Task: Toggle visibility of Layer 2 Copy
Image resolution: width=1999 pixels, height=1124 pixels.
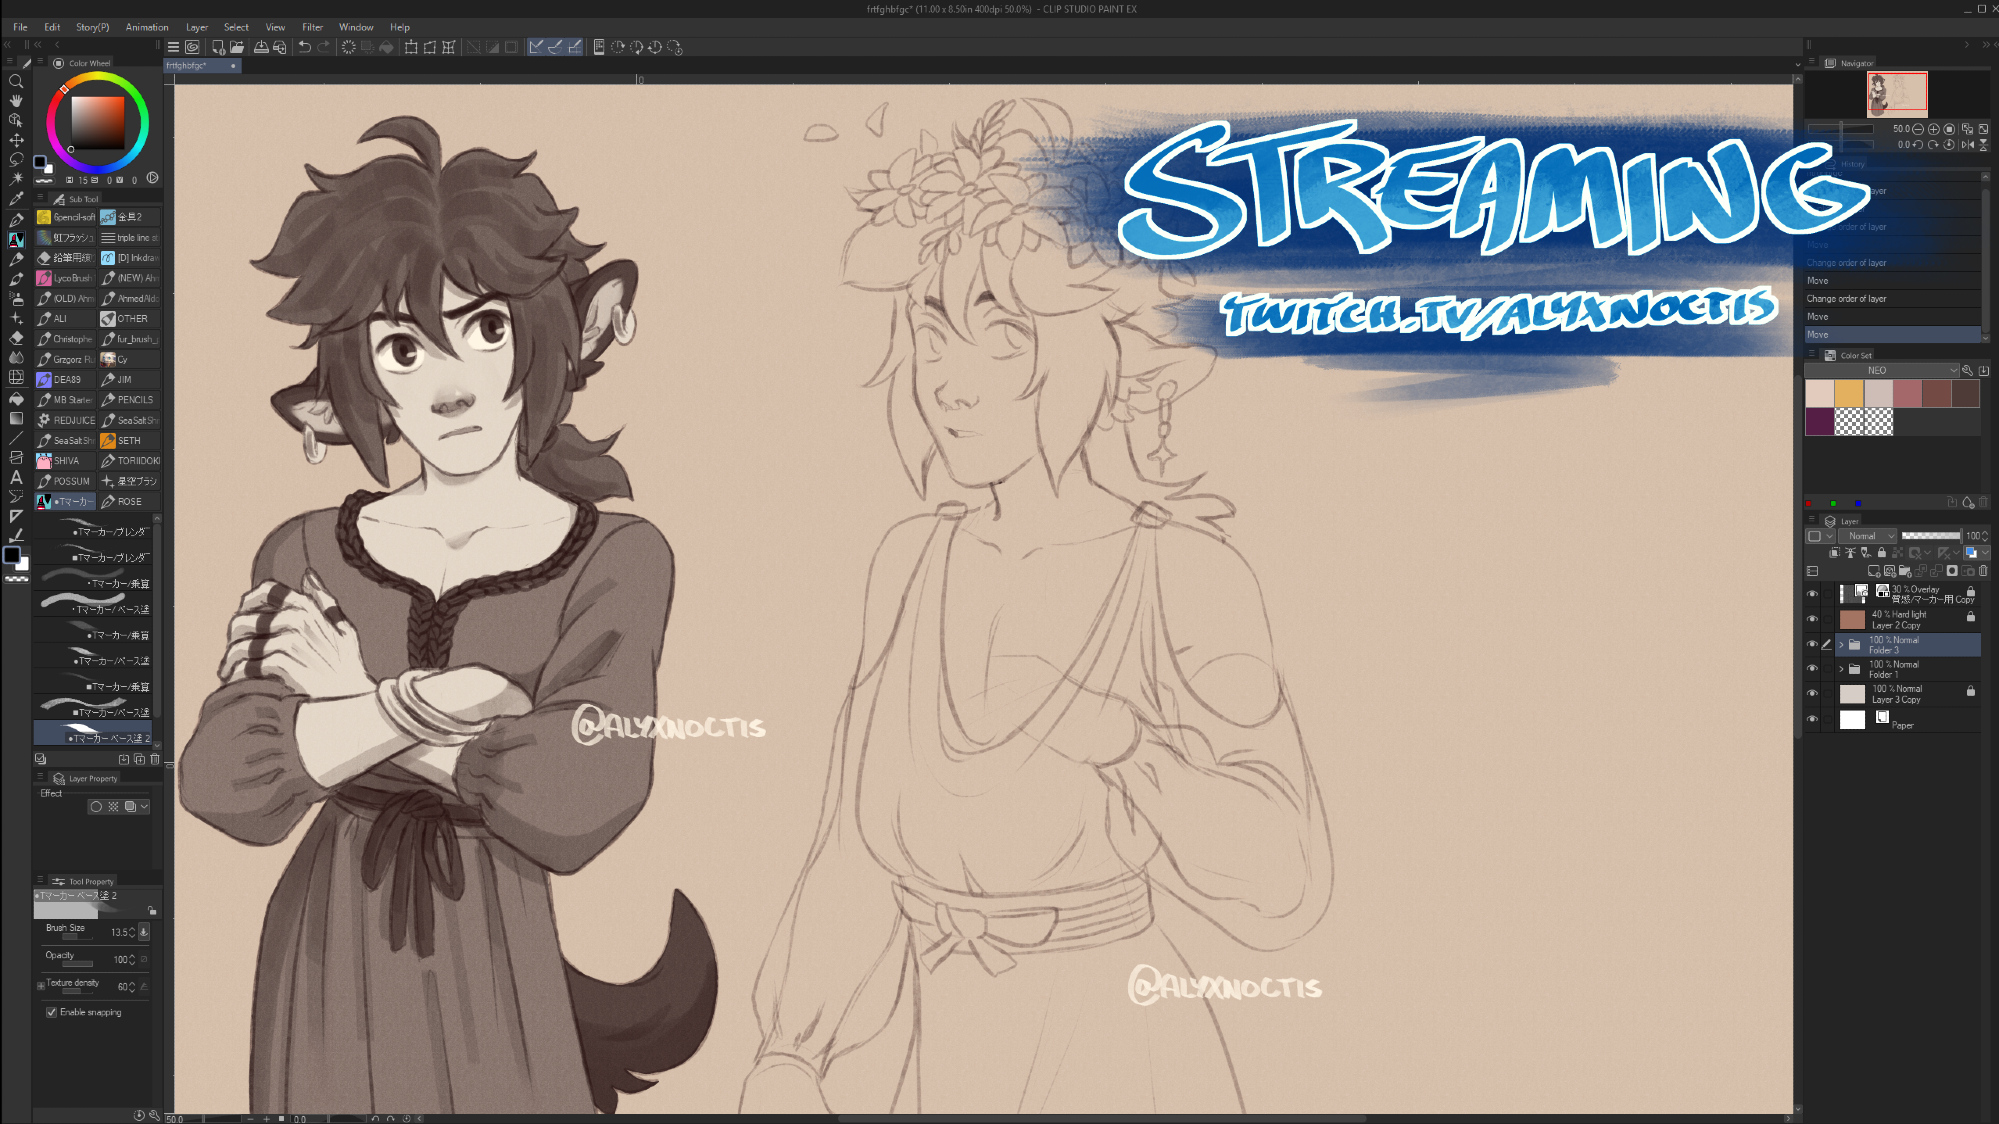Action: (x=1812, y=619)
